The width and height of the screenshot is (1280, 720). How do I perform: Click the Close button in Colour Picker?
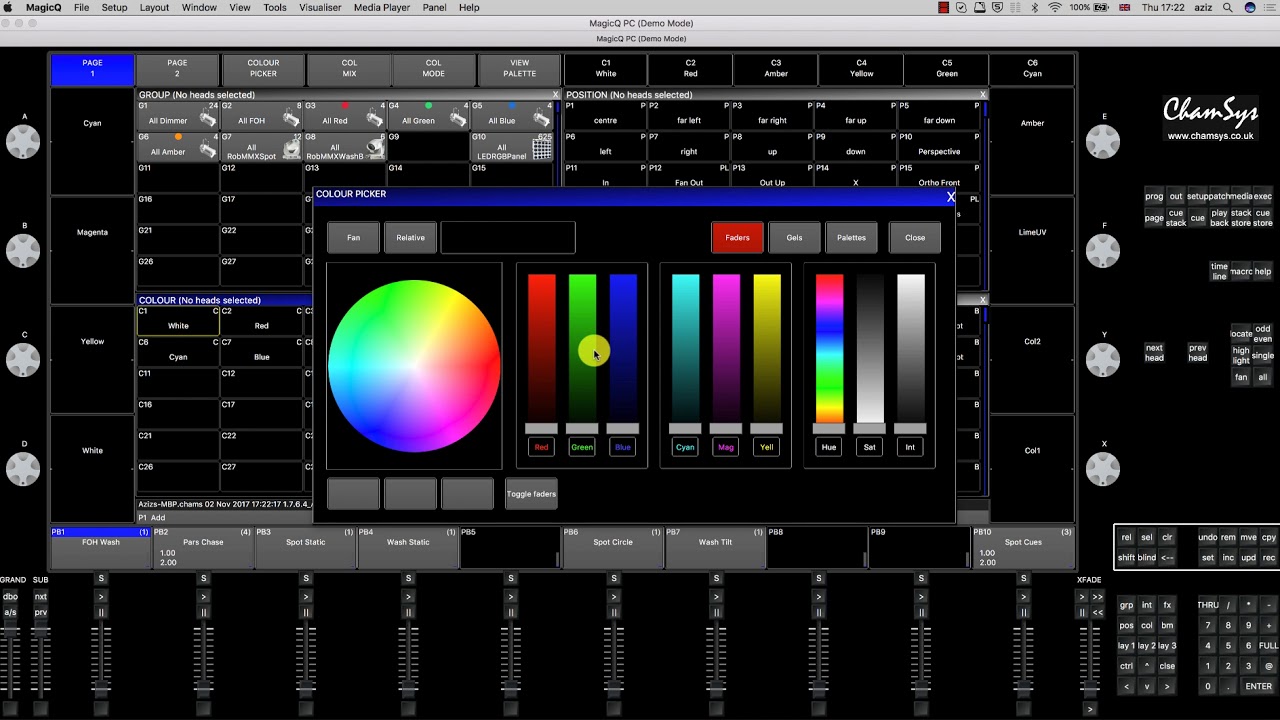(x=915, y=237)
